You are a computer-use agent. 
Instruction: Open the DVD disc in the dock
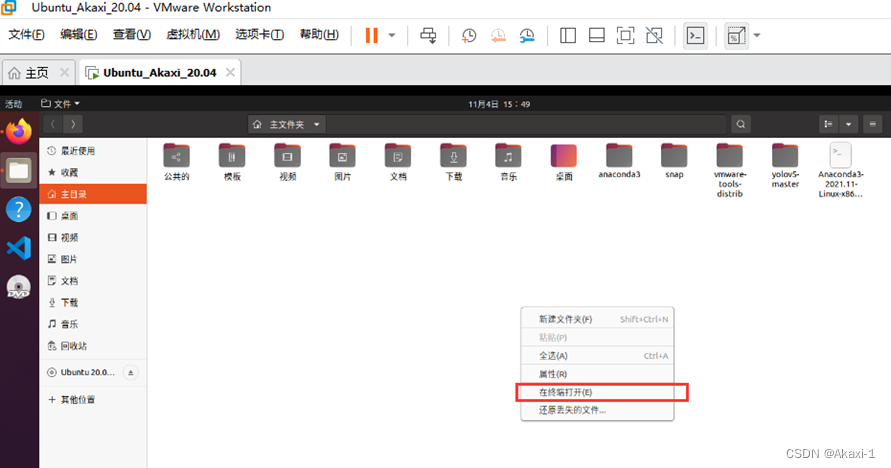pyautogui.click(x=19, y=287)
